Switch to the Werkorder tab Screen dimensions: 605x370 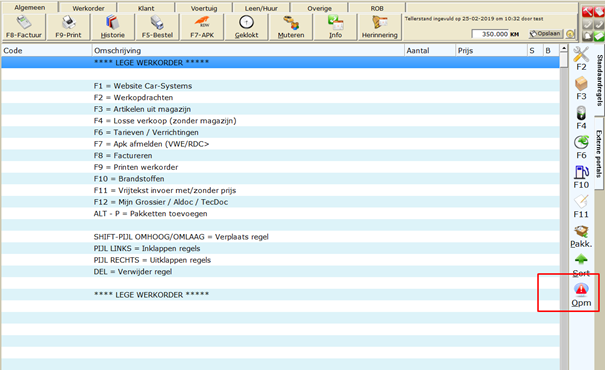tap(88, 8)
